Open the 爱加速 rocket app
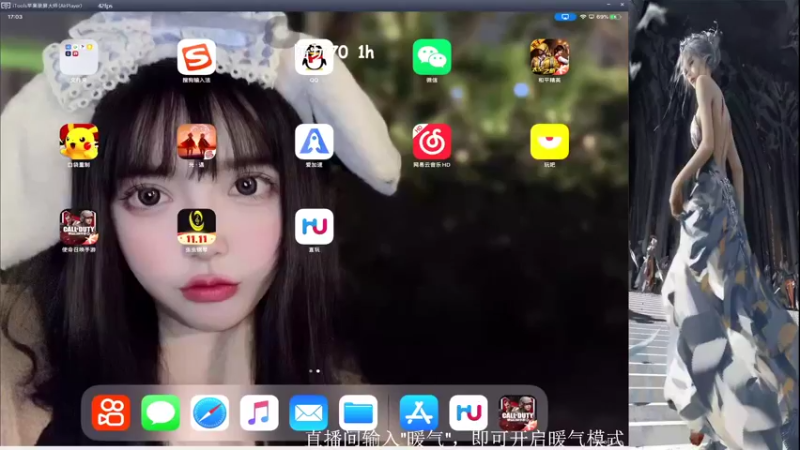This screenshot has height=450, width=800. [314, 142]
